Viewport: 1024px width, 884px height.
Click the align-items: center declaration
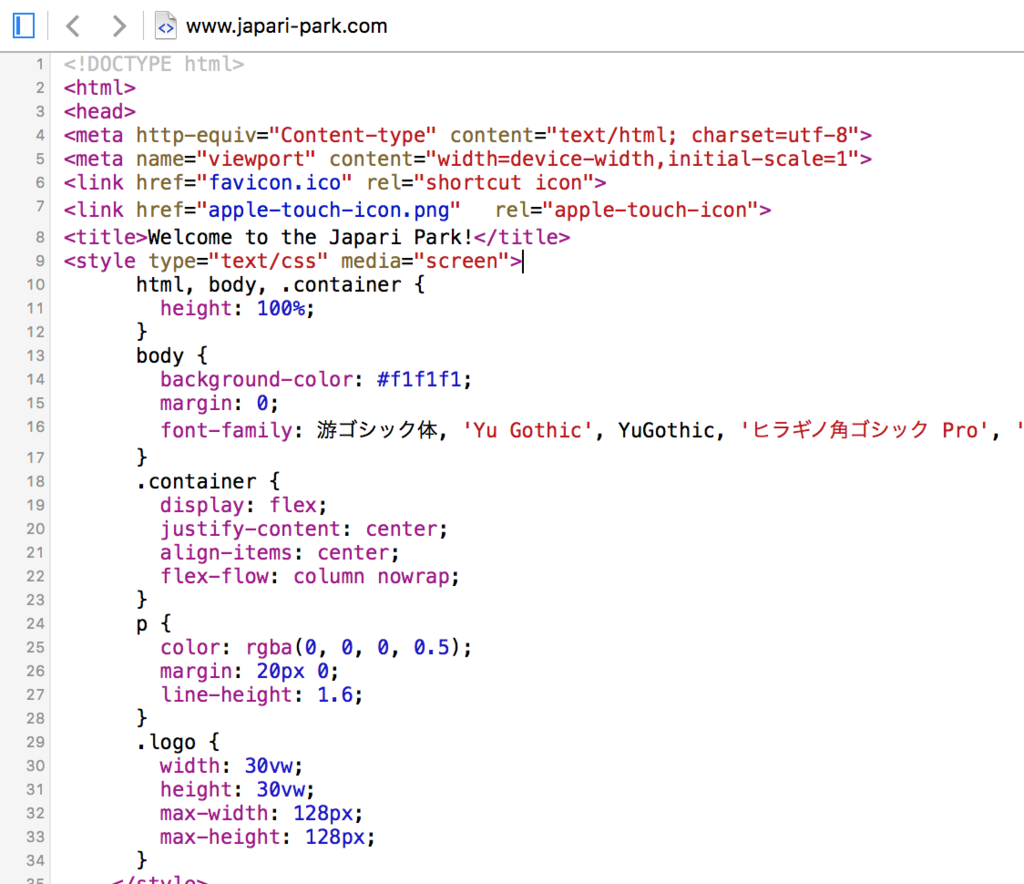coord(280,553)
